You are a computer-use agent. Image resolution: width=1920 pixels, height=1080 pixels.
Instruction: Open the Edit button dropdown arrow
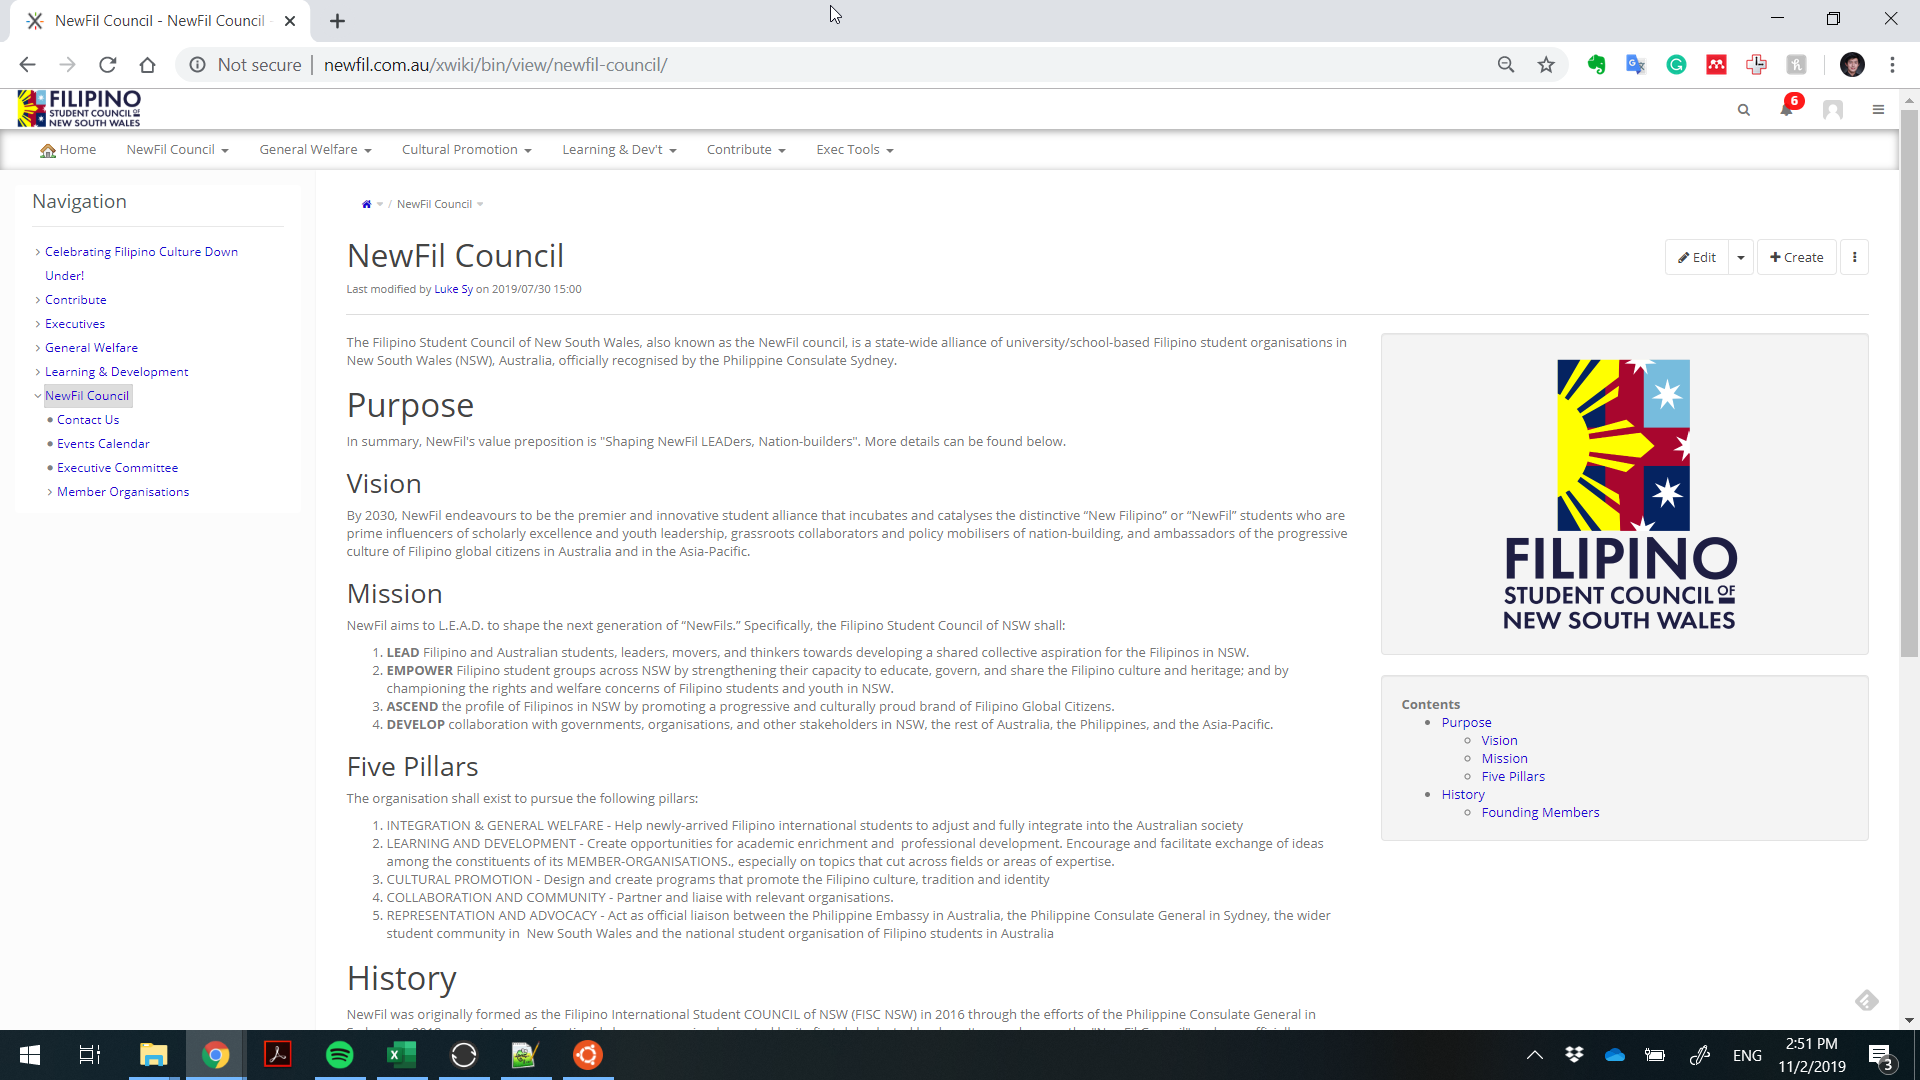pyautogui.click(x=1741, y=257)
